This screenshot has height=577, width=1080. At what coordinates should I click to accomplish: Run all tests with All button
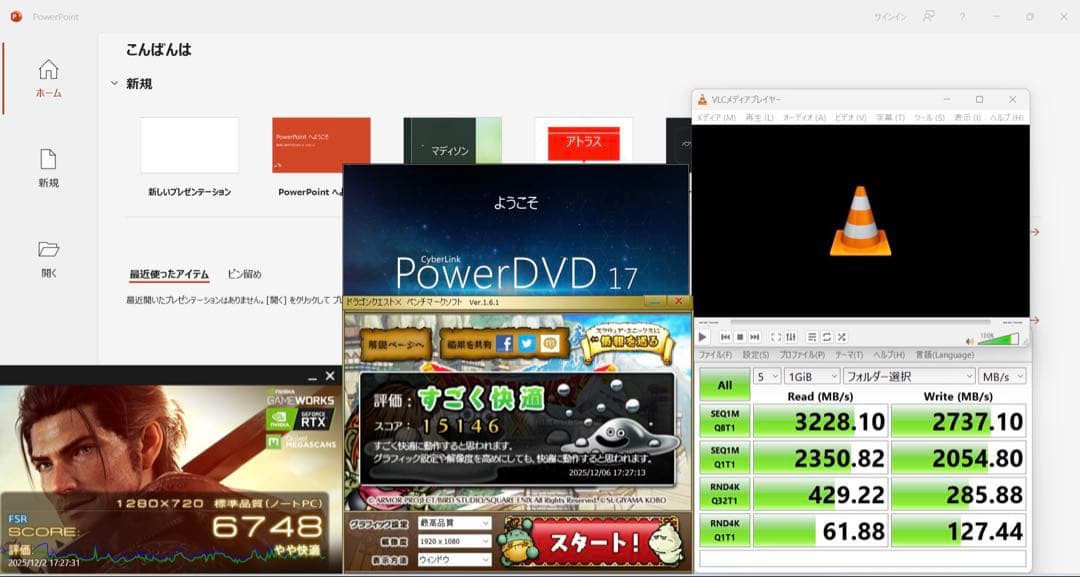[725, 385]
